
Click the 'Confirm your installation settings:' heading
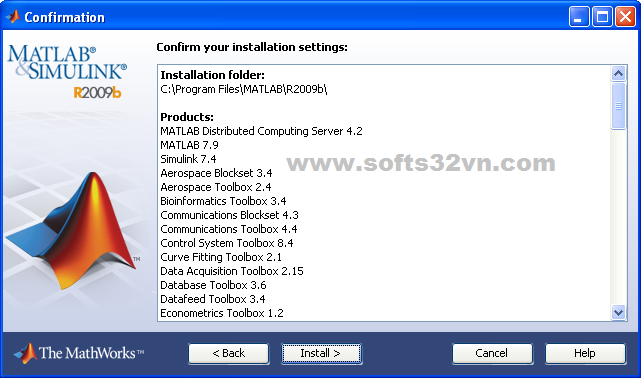coord(252,47)
